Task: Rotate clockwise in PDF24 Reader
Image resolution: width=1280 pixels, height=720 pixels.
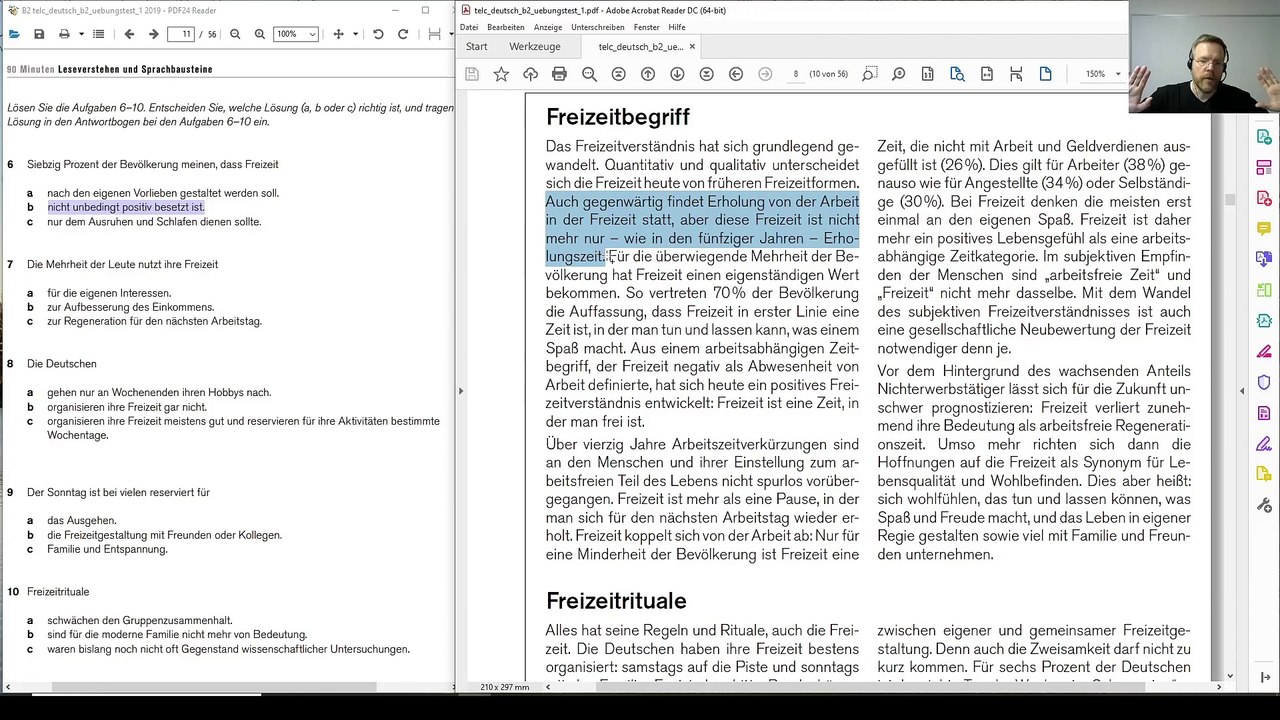Action: pos(403,34)
